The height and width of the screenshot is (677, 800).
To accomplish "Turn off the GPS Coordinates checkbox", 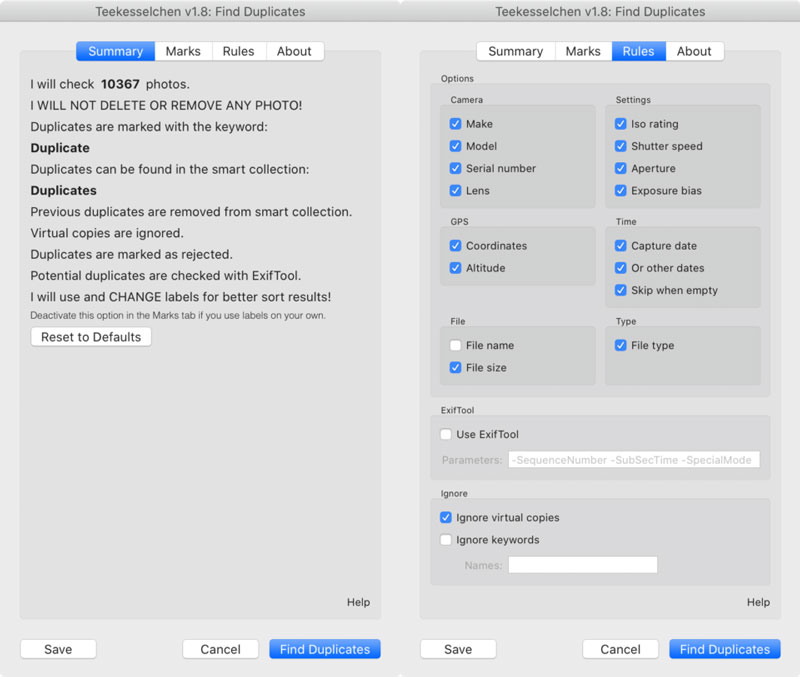I will [x=456, y=246].
